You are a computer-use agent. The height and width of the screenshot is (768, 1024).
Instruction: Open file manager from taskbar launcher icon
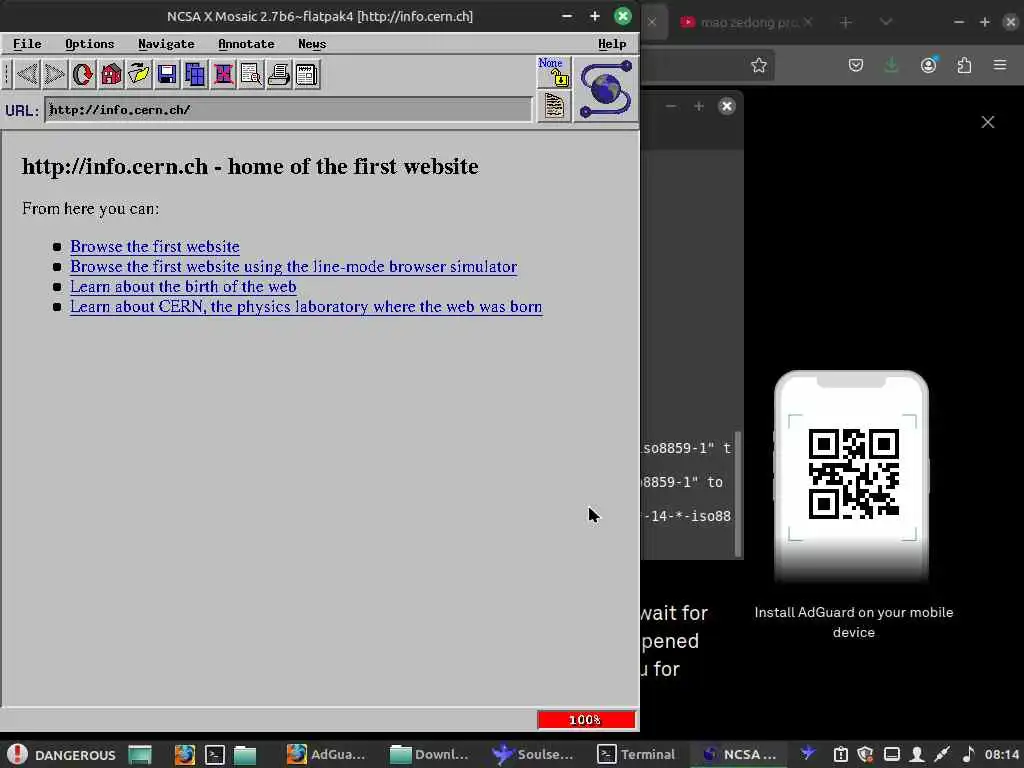(245, 754)
